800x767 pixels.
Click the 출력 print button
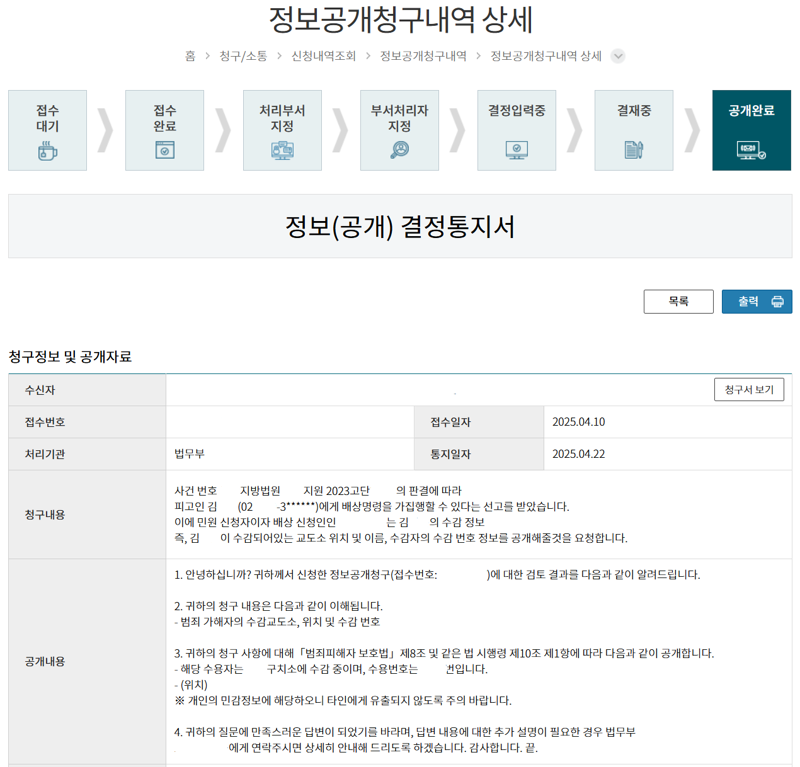tap(757, 302)
